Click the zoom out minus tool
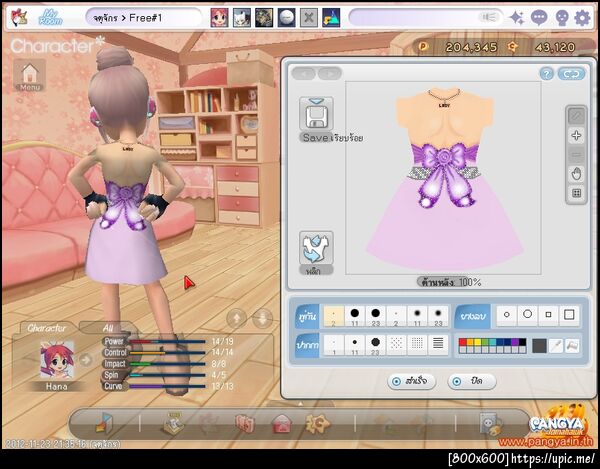This screenshot has width=600, height=469. click(x=576, y=155)
